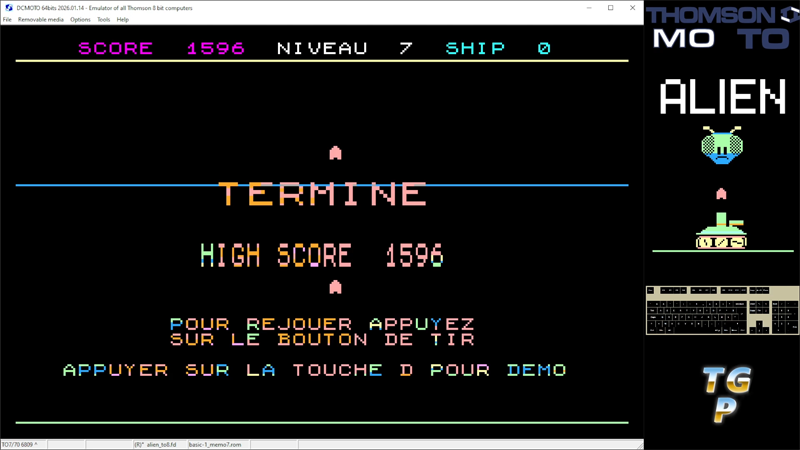Click the alien_to8.fd status bar entry

click(155, 444)
